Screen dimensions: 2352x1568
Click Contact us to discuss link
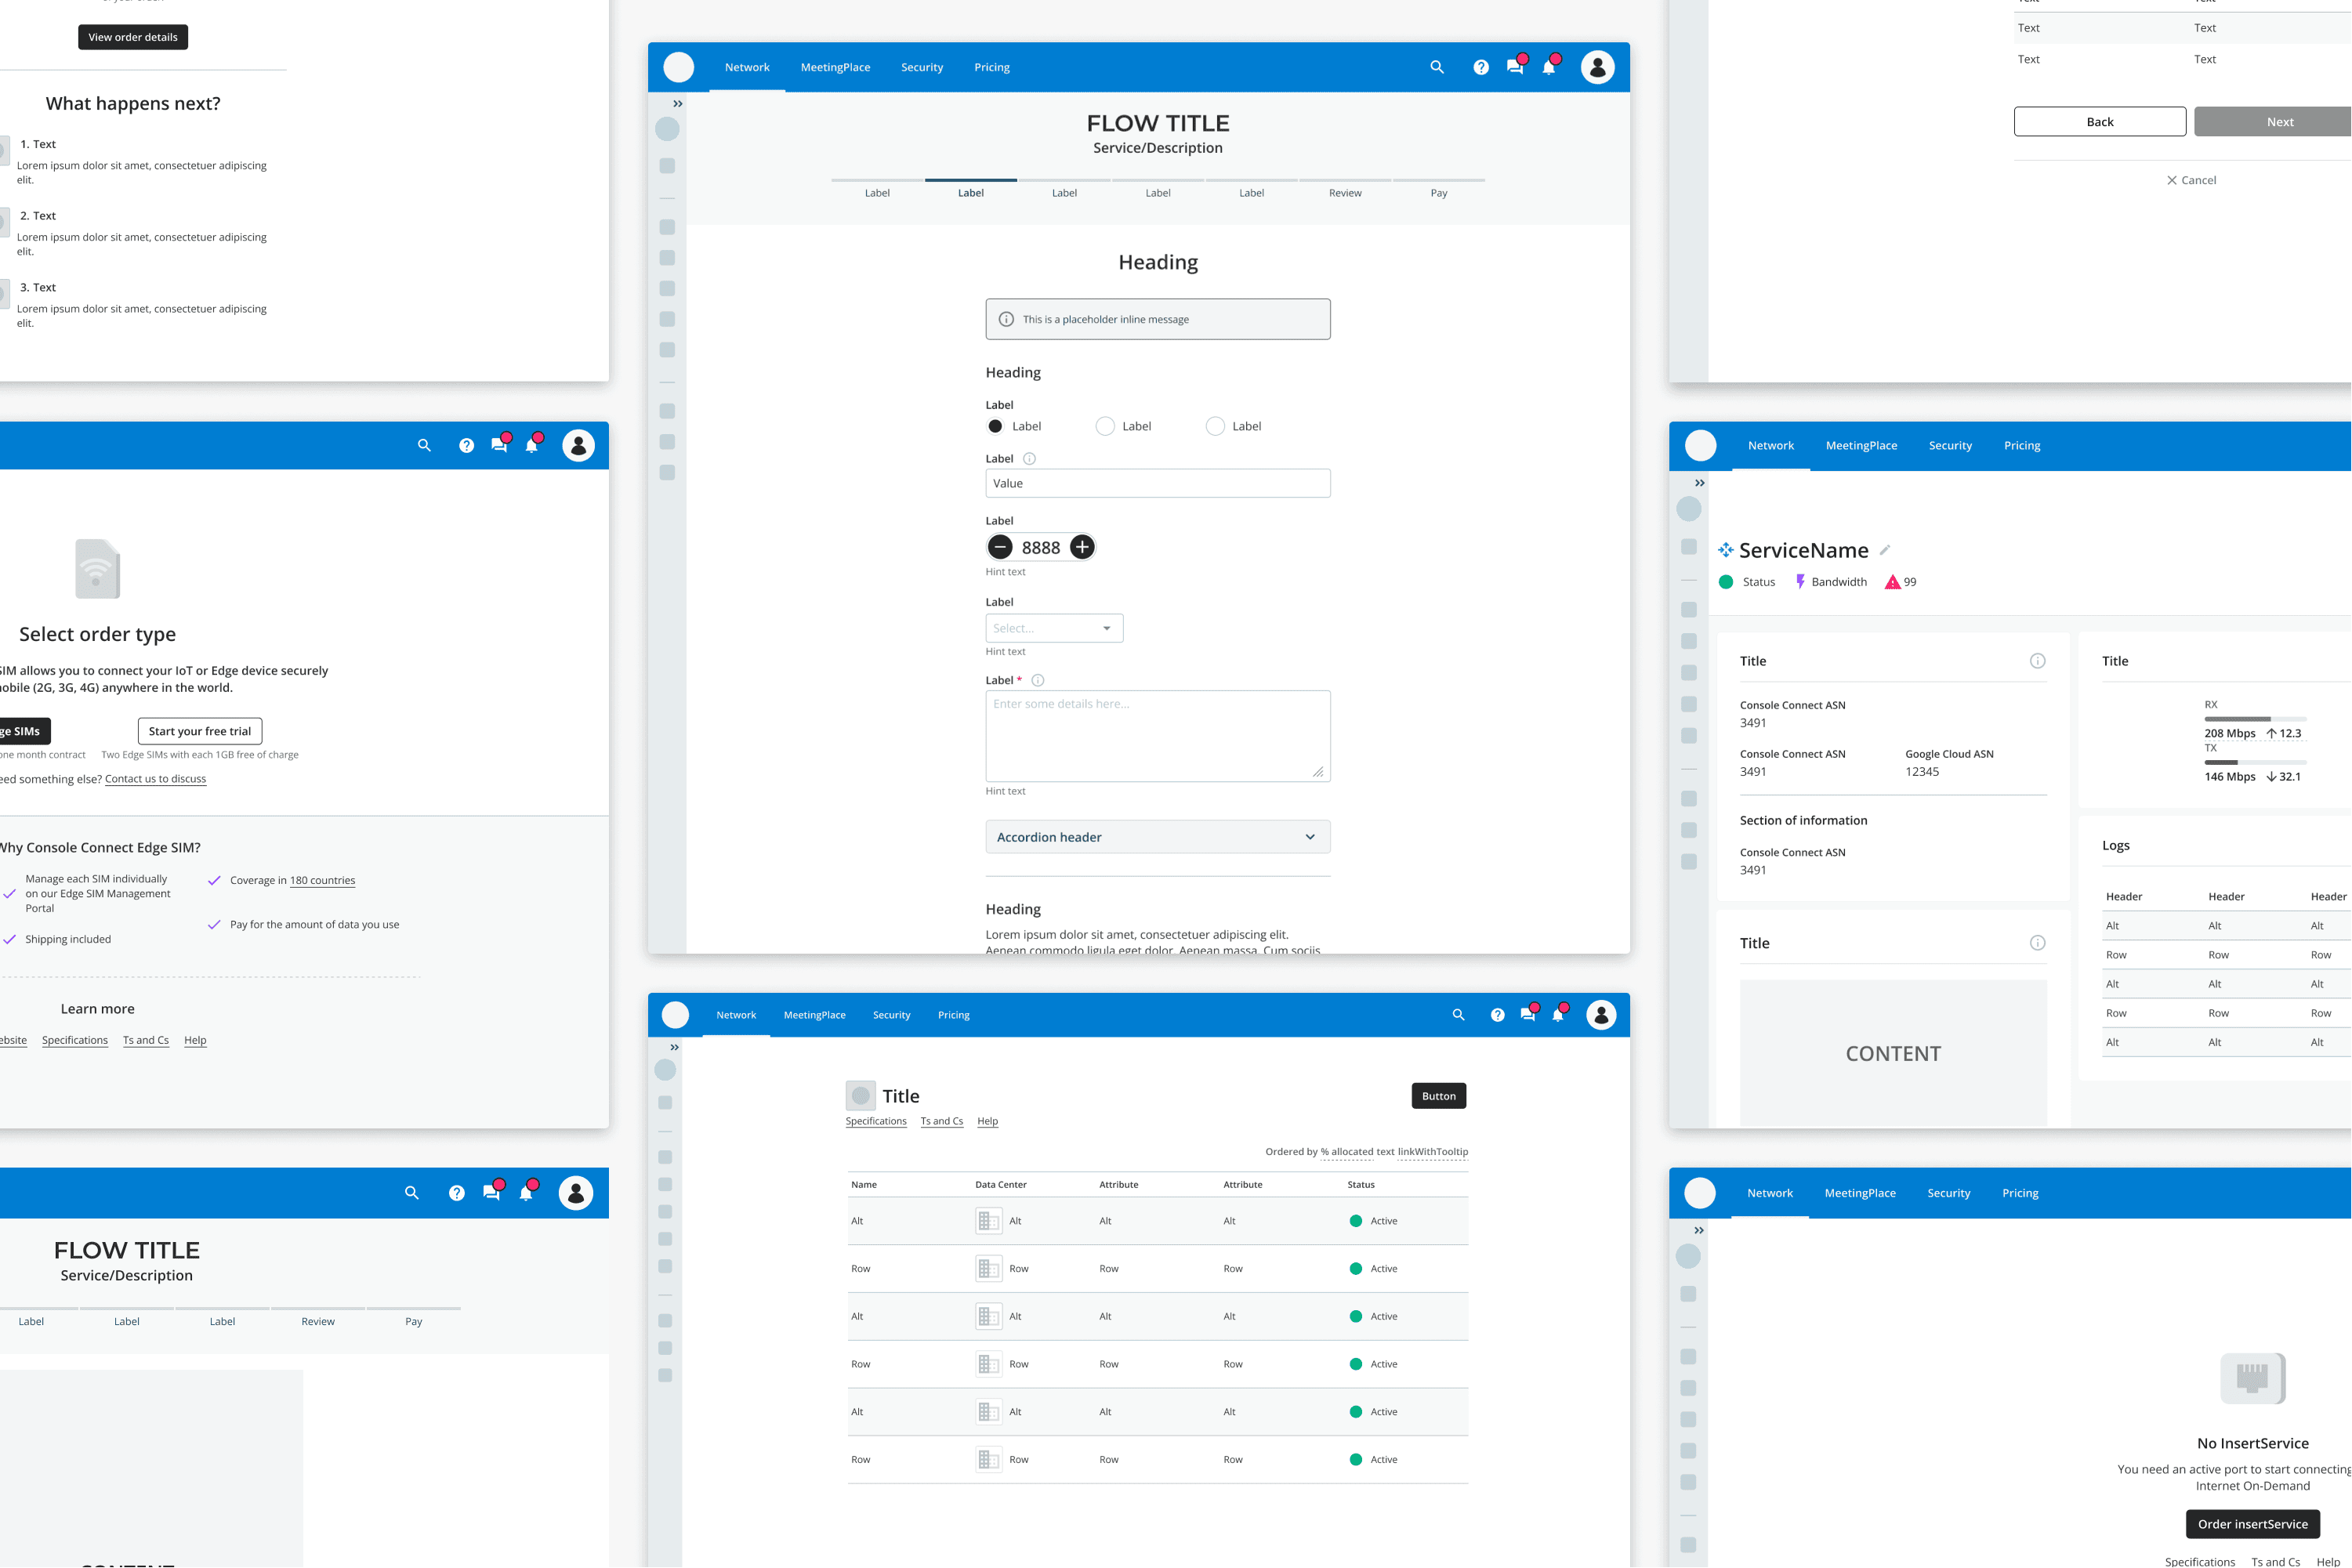(x=155, y=779)
